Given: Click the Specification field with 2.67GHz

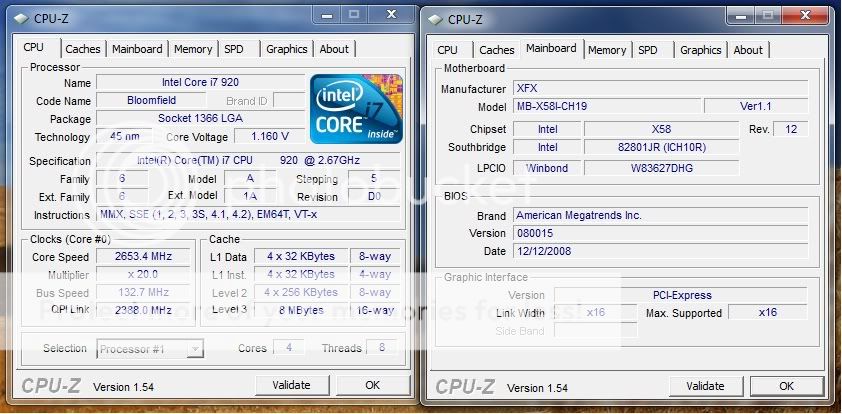Looking at the screenshot, I should tap(248, 161).
